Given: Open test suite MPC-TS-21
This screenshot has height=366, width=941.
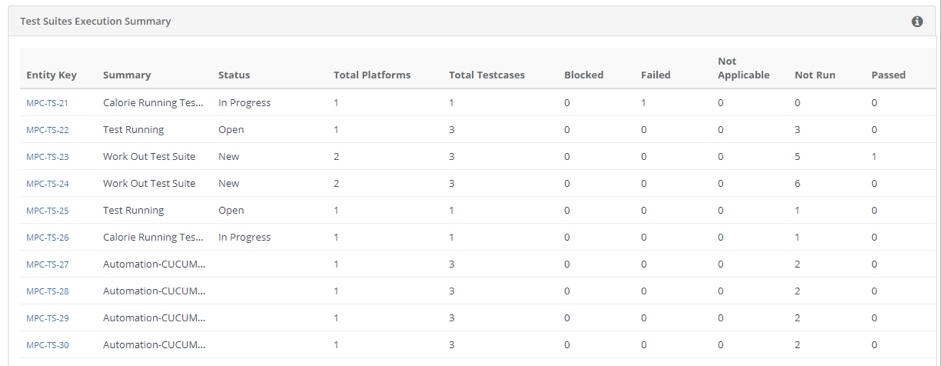Looking at the screenshot, I should point(47,103).
